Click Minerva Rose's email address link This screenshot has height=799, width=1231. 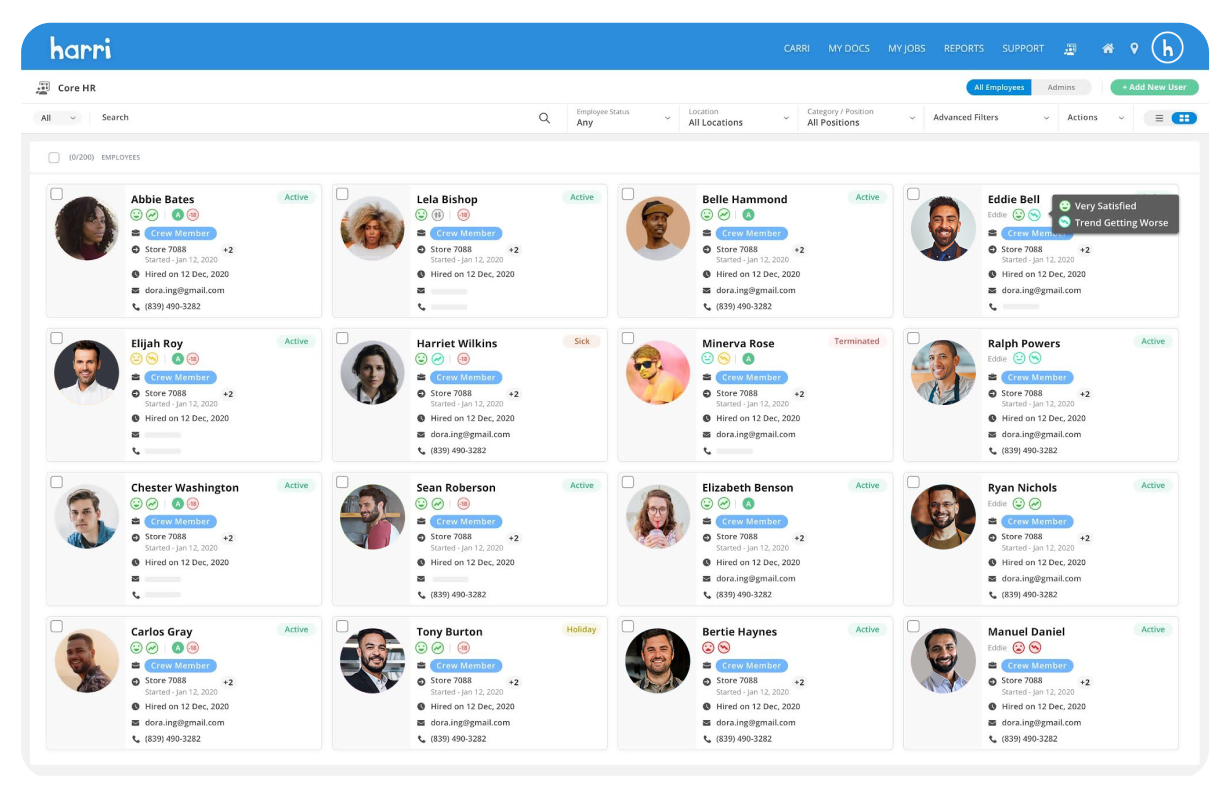point(755,434)
